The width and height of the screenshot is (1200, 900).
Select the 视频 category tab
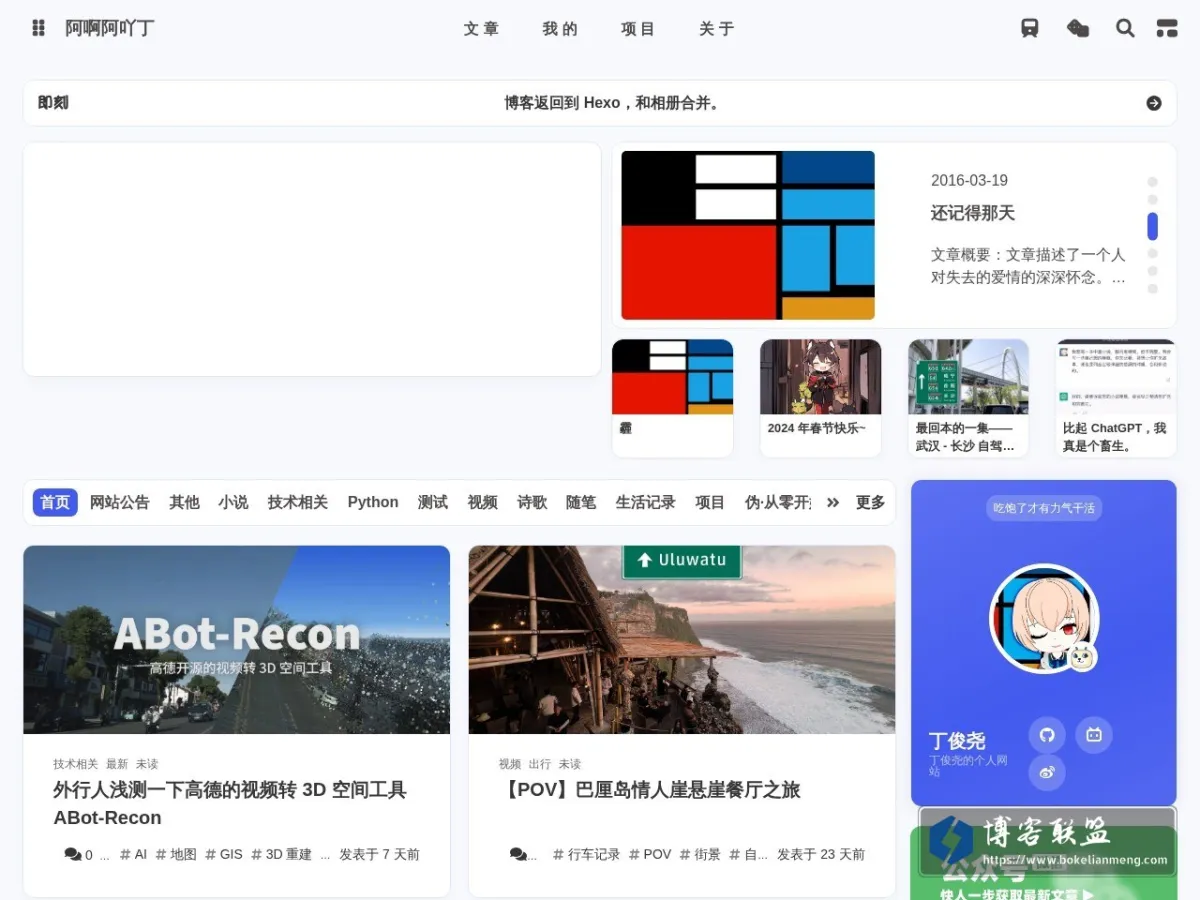tap(482, 502)
